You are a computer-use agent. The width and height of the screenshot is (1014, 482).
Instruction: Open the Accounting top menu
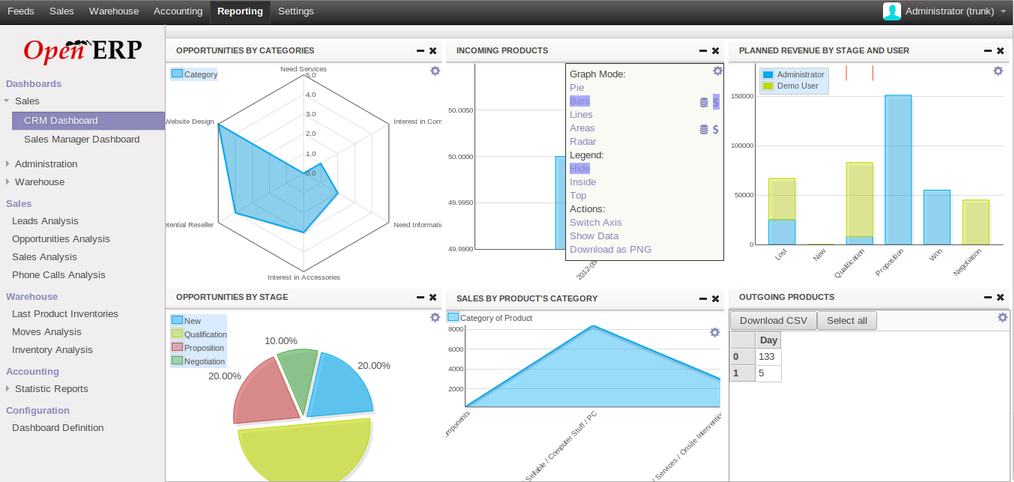tap(178, 11)
